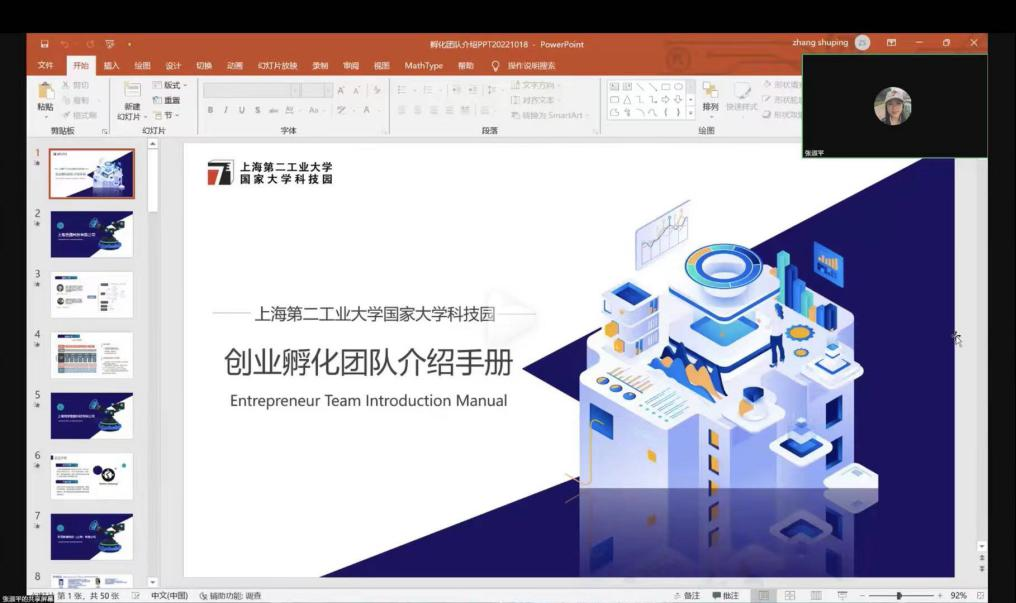Image resolution: width=1016 pixels, height=603 pixels.
Task: Apply italic formatting with the I icon
Action: point(225,110)
